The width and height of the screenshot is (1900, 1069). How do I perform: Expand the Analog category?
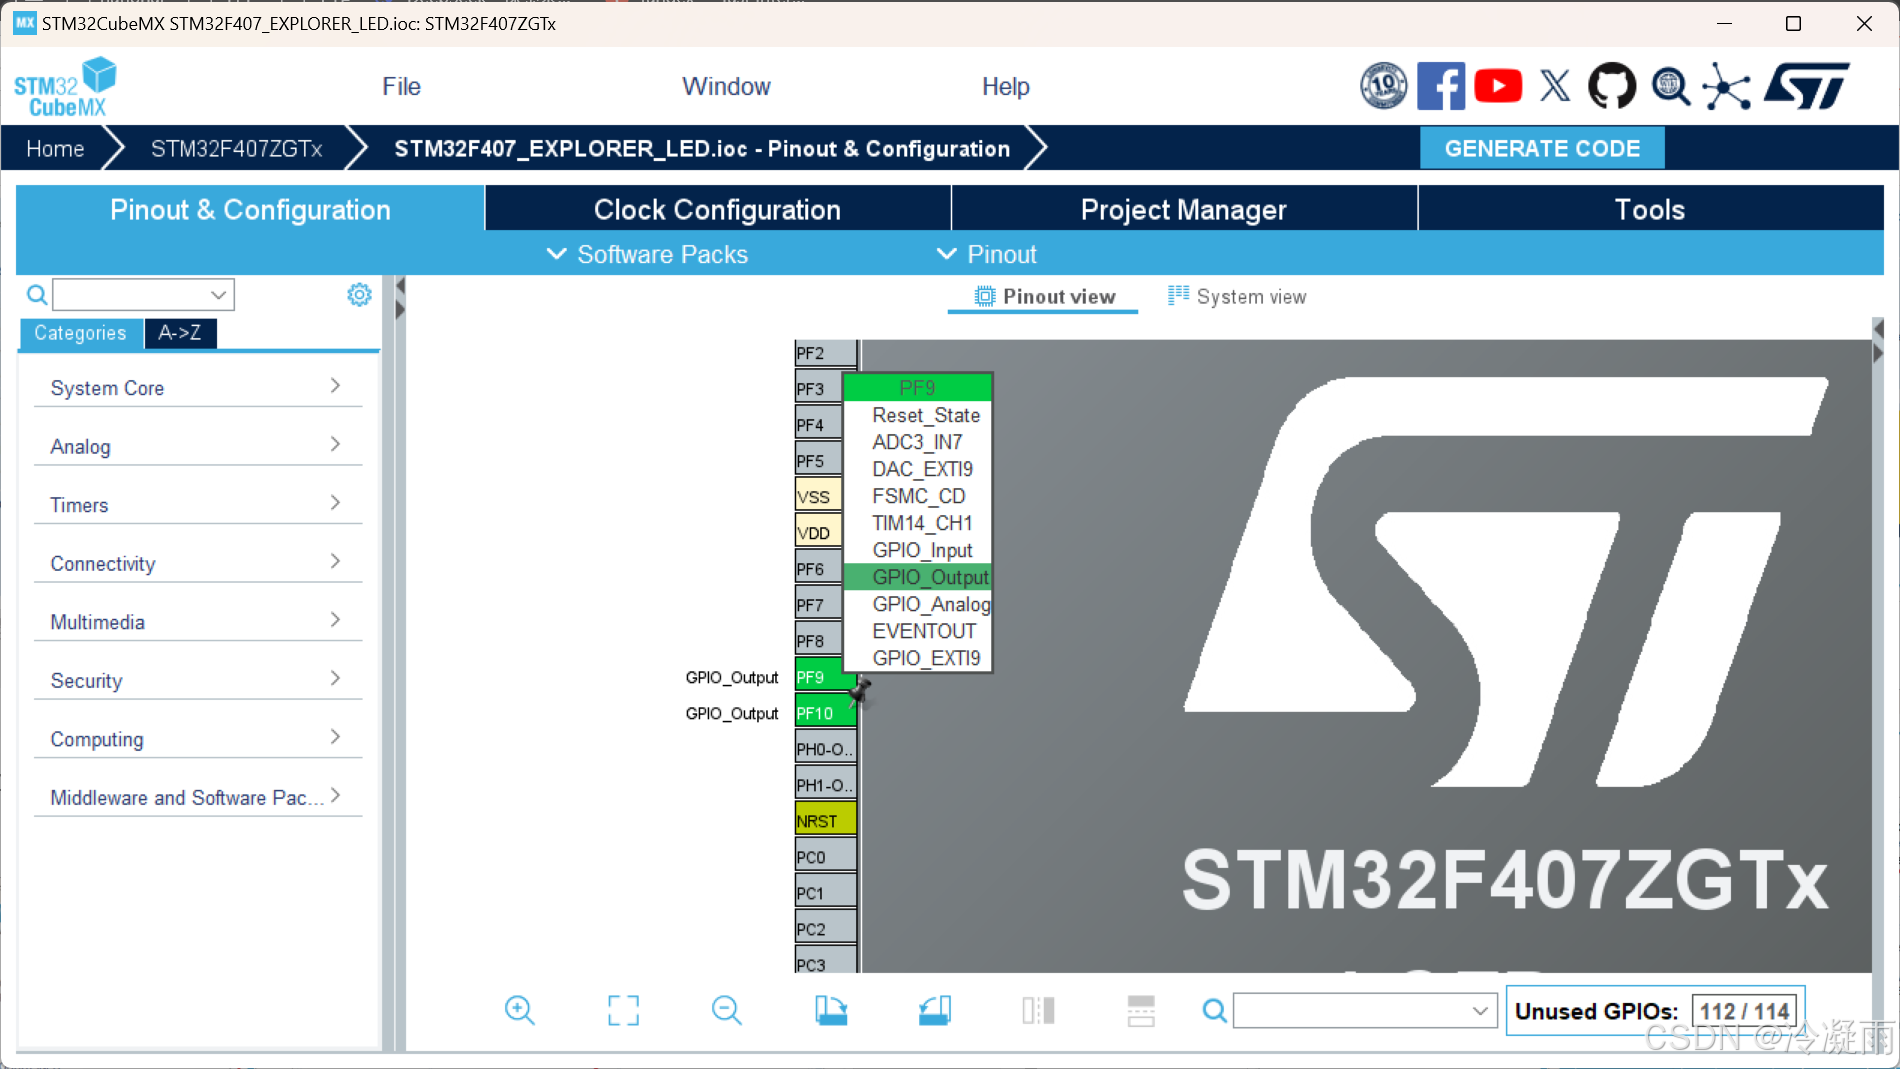tap(198, 446)
